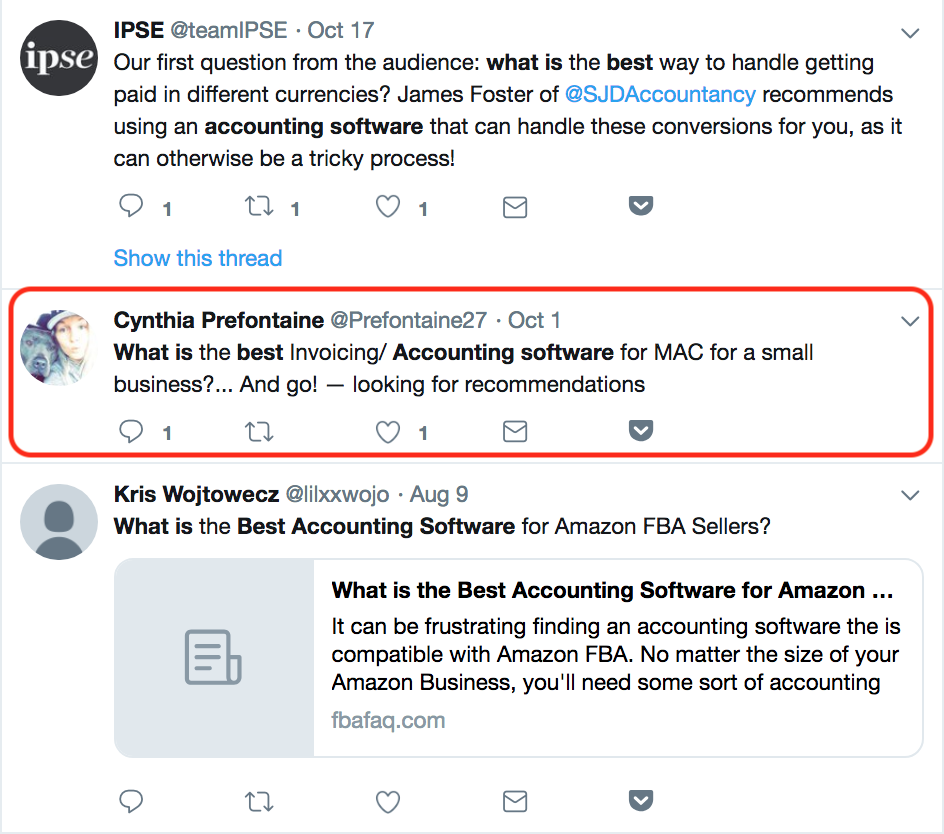Viewport: 944px width, 834px height.
Task: Like the IPSE tweet
Action: tap(388, 207)
